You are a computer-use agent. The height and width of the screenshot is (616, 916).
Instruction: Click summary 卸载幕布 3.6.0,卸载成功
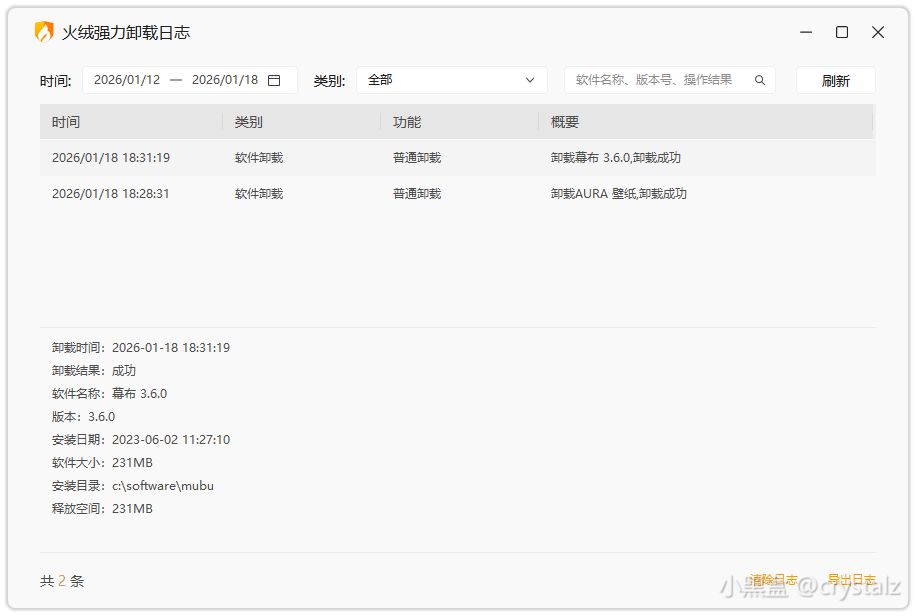[615, 158]
